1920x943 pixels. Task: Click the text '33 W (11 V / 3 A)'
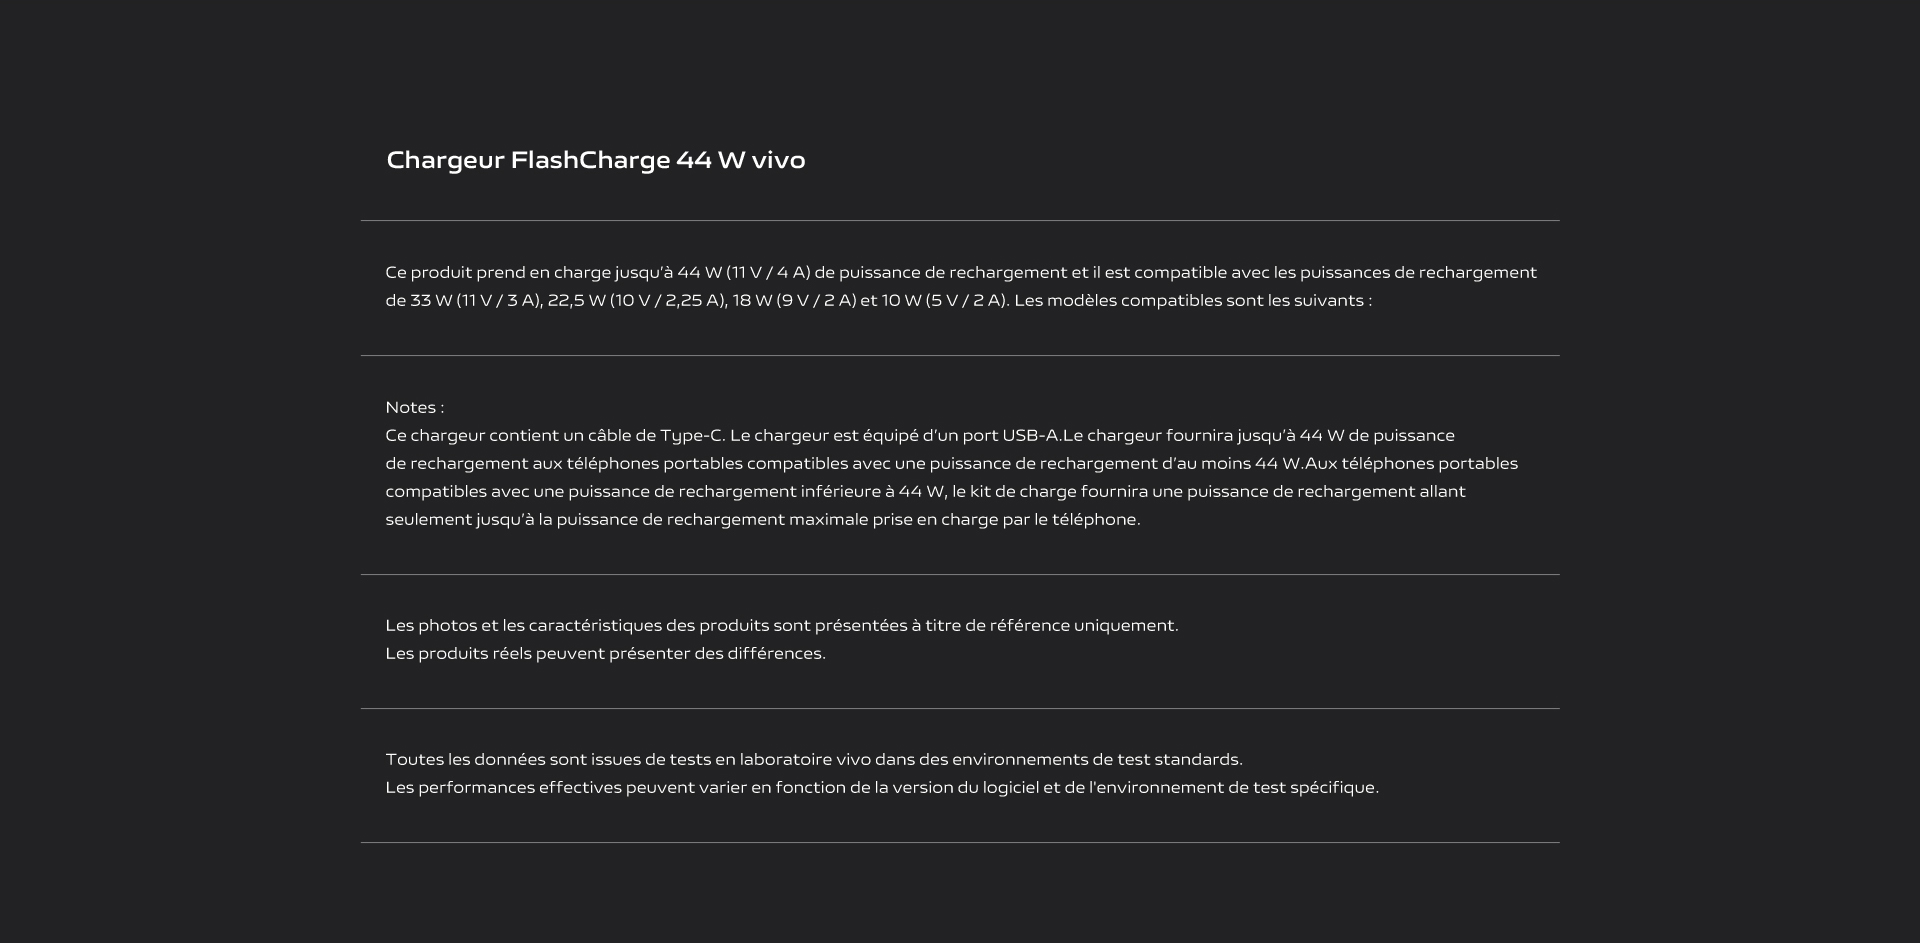tap(476, 300)
